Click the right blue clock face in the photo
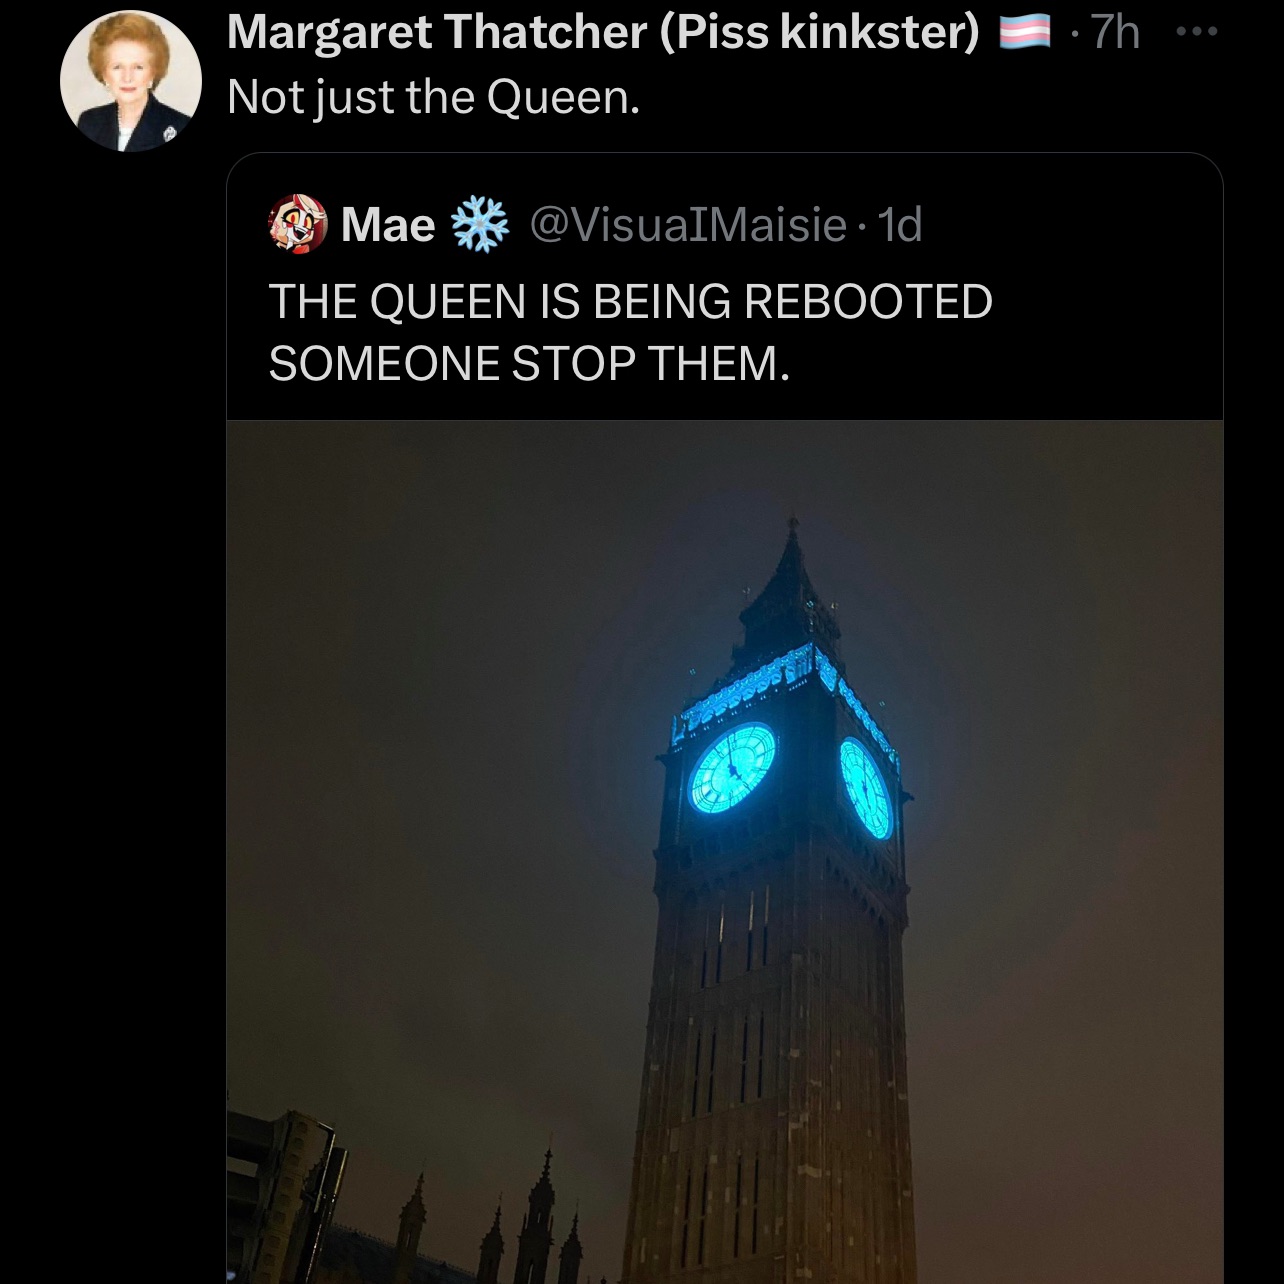 (x=865, y=787)
